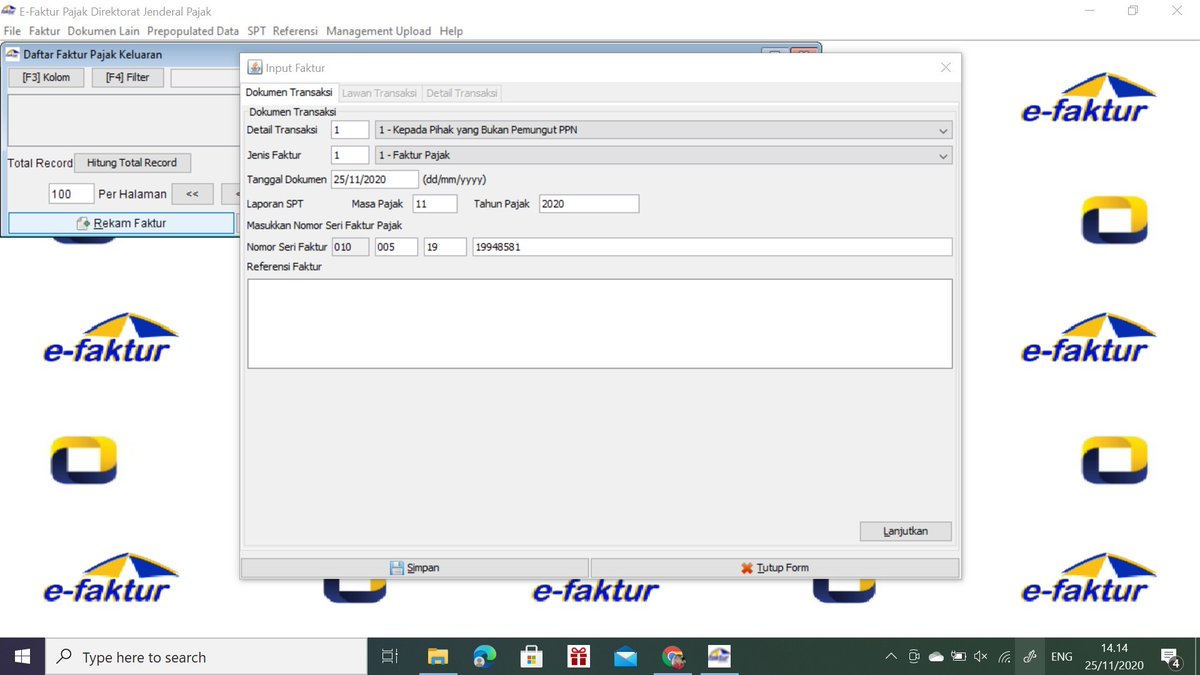Select the Lawan Transaksi tab

pyautogui.click(x=379, y=93)
